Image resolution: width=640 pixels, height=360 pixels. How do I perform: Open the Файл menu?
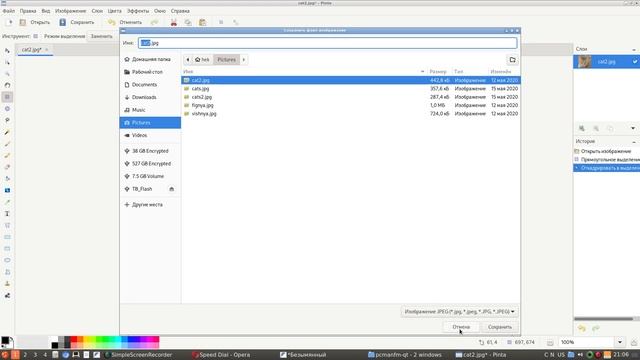click(x=9, y=11)
